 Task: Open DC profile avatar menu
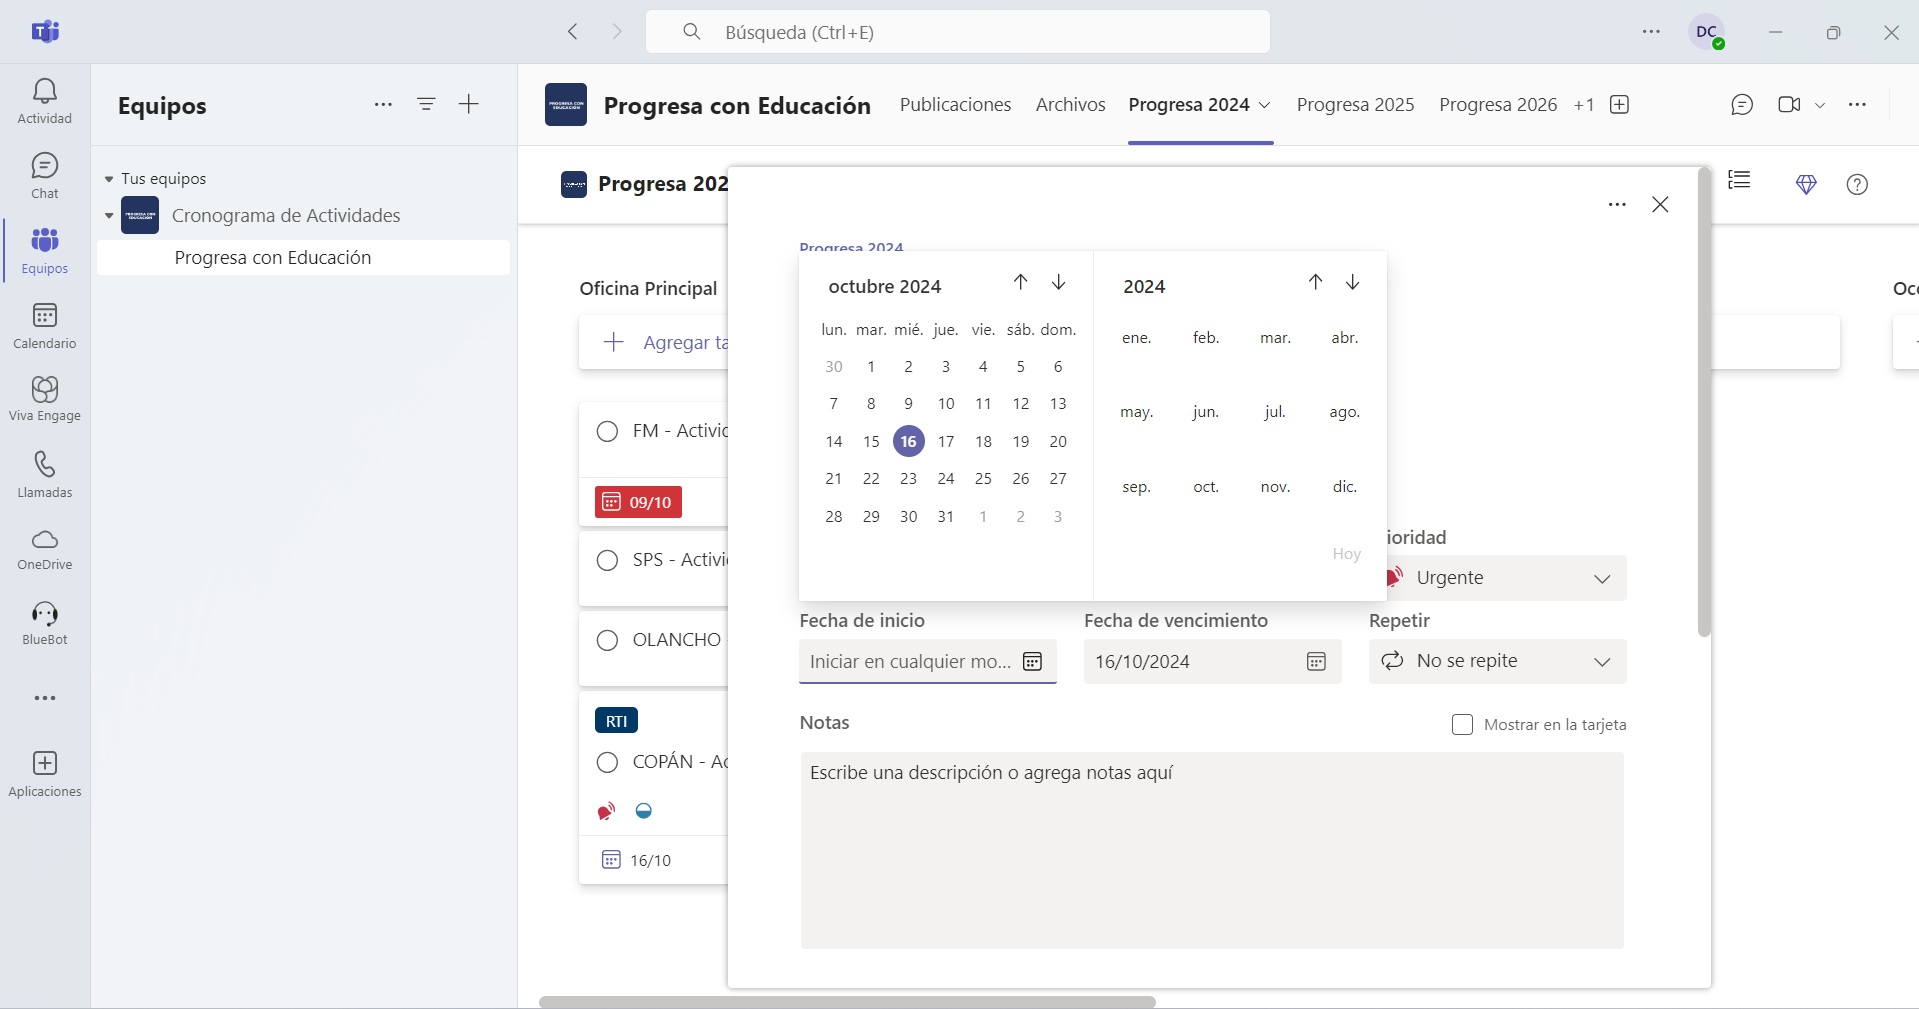click(x=1707, y=32)
